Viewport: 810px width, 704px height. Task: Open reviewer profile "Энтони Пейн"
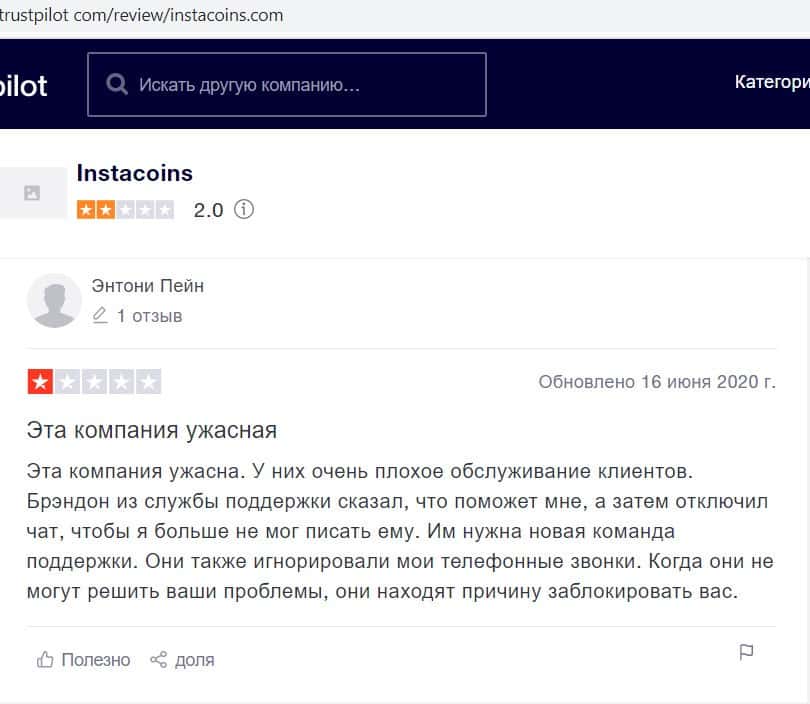[x=148, y=286]
